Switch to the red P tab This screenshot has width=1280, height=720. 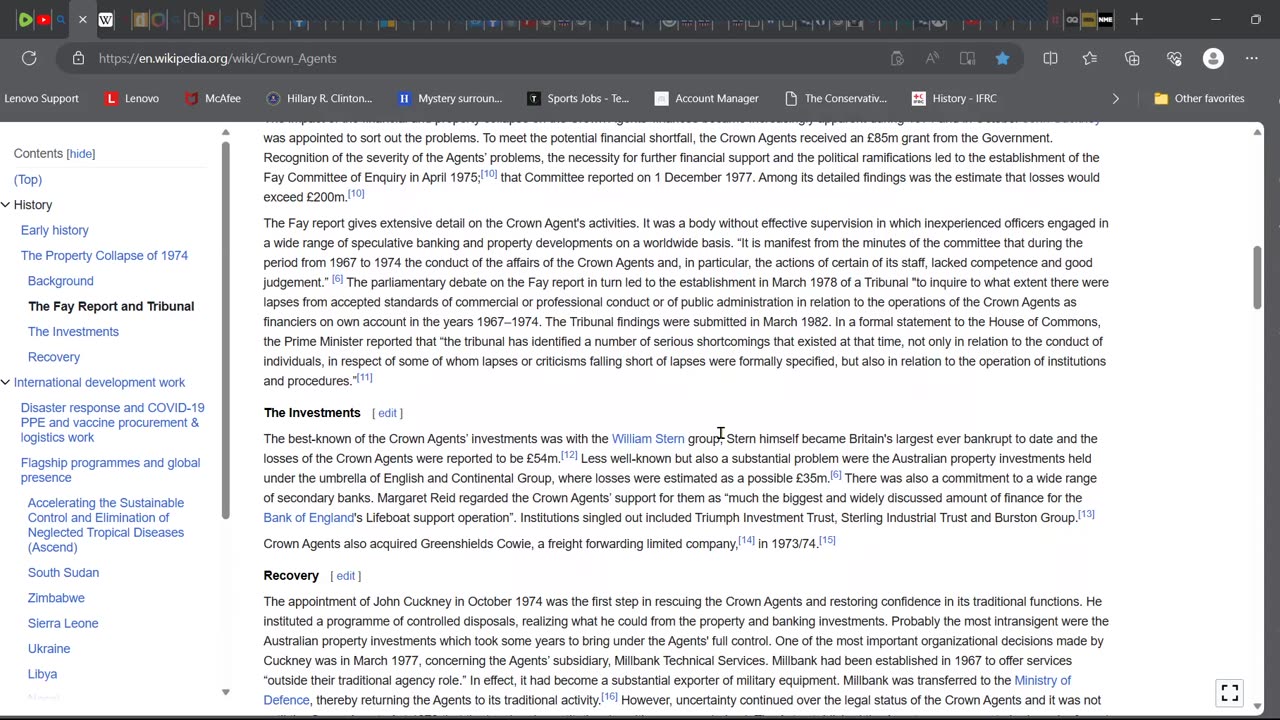click(x=211, y=19)
